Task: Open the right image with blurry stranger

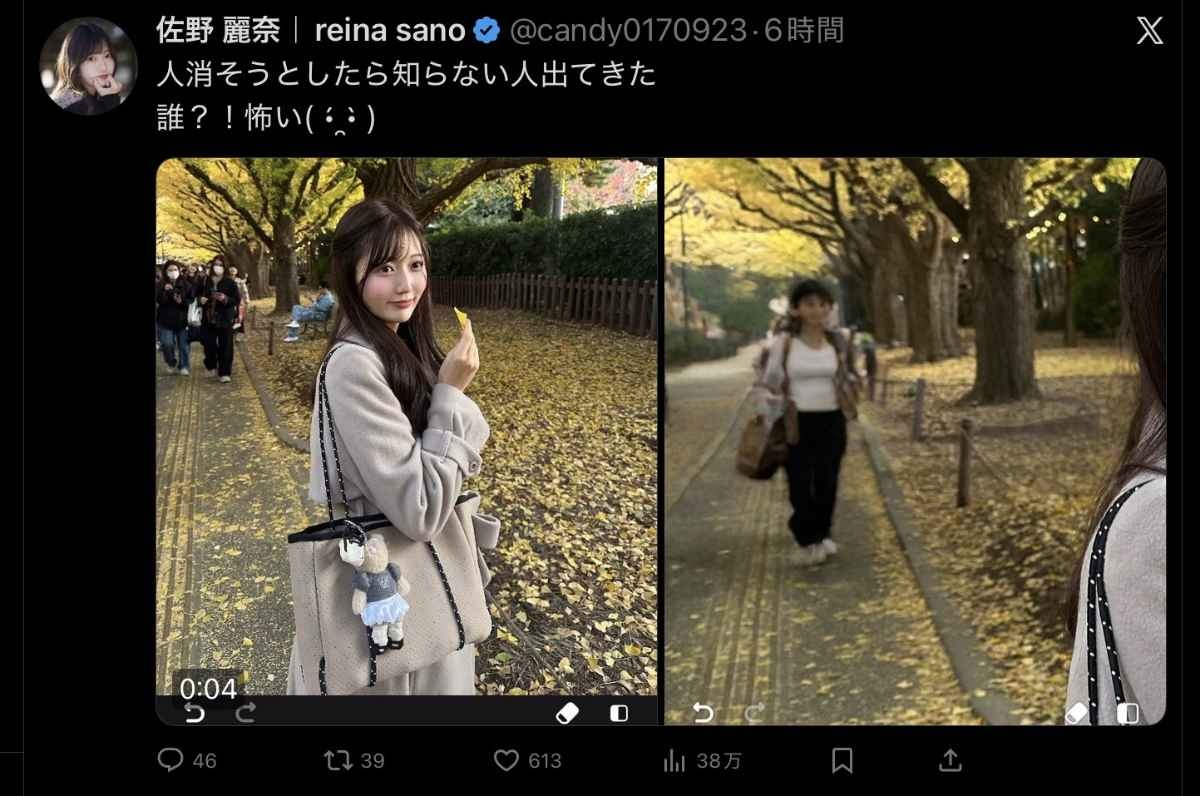Action: 915,440
